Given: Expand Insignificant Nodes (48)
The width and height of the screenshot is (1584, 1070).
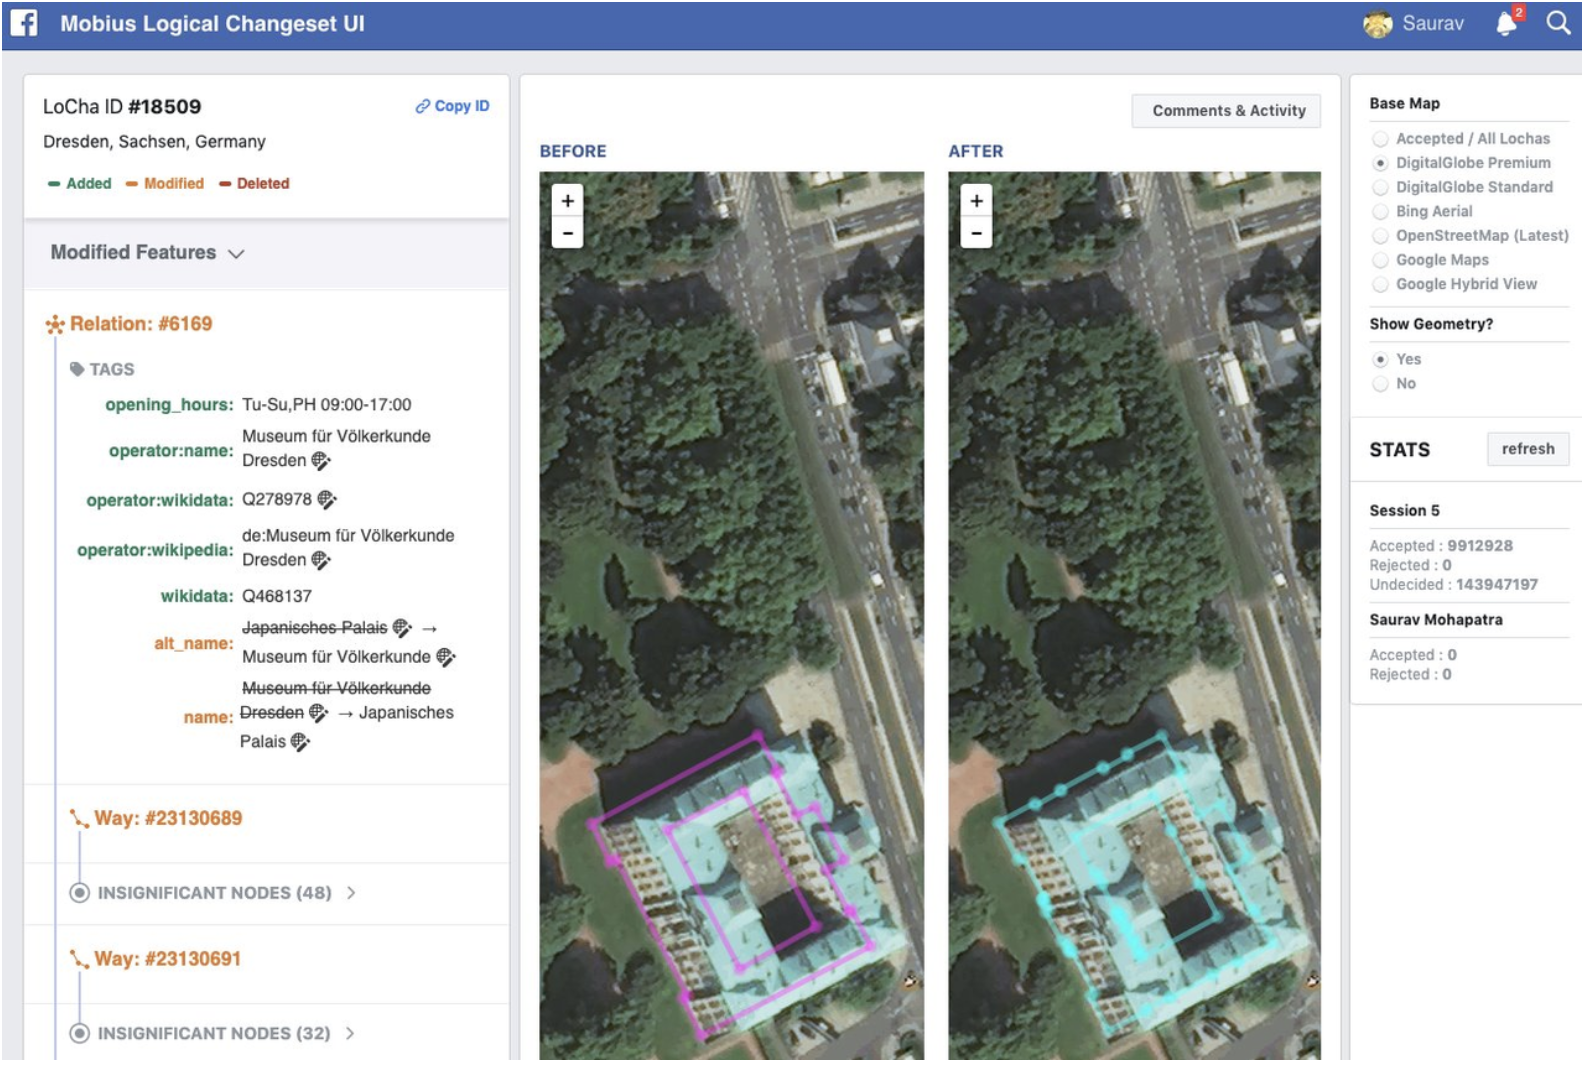Looking at the screenshot, I should pos(351,893).
